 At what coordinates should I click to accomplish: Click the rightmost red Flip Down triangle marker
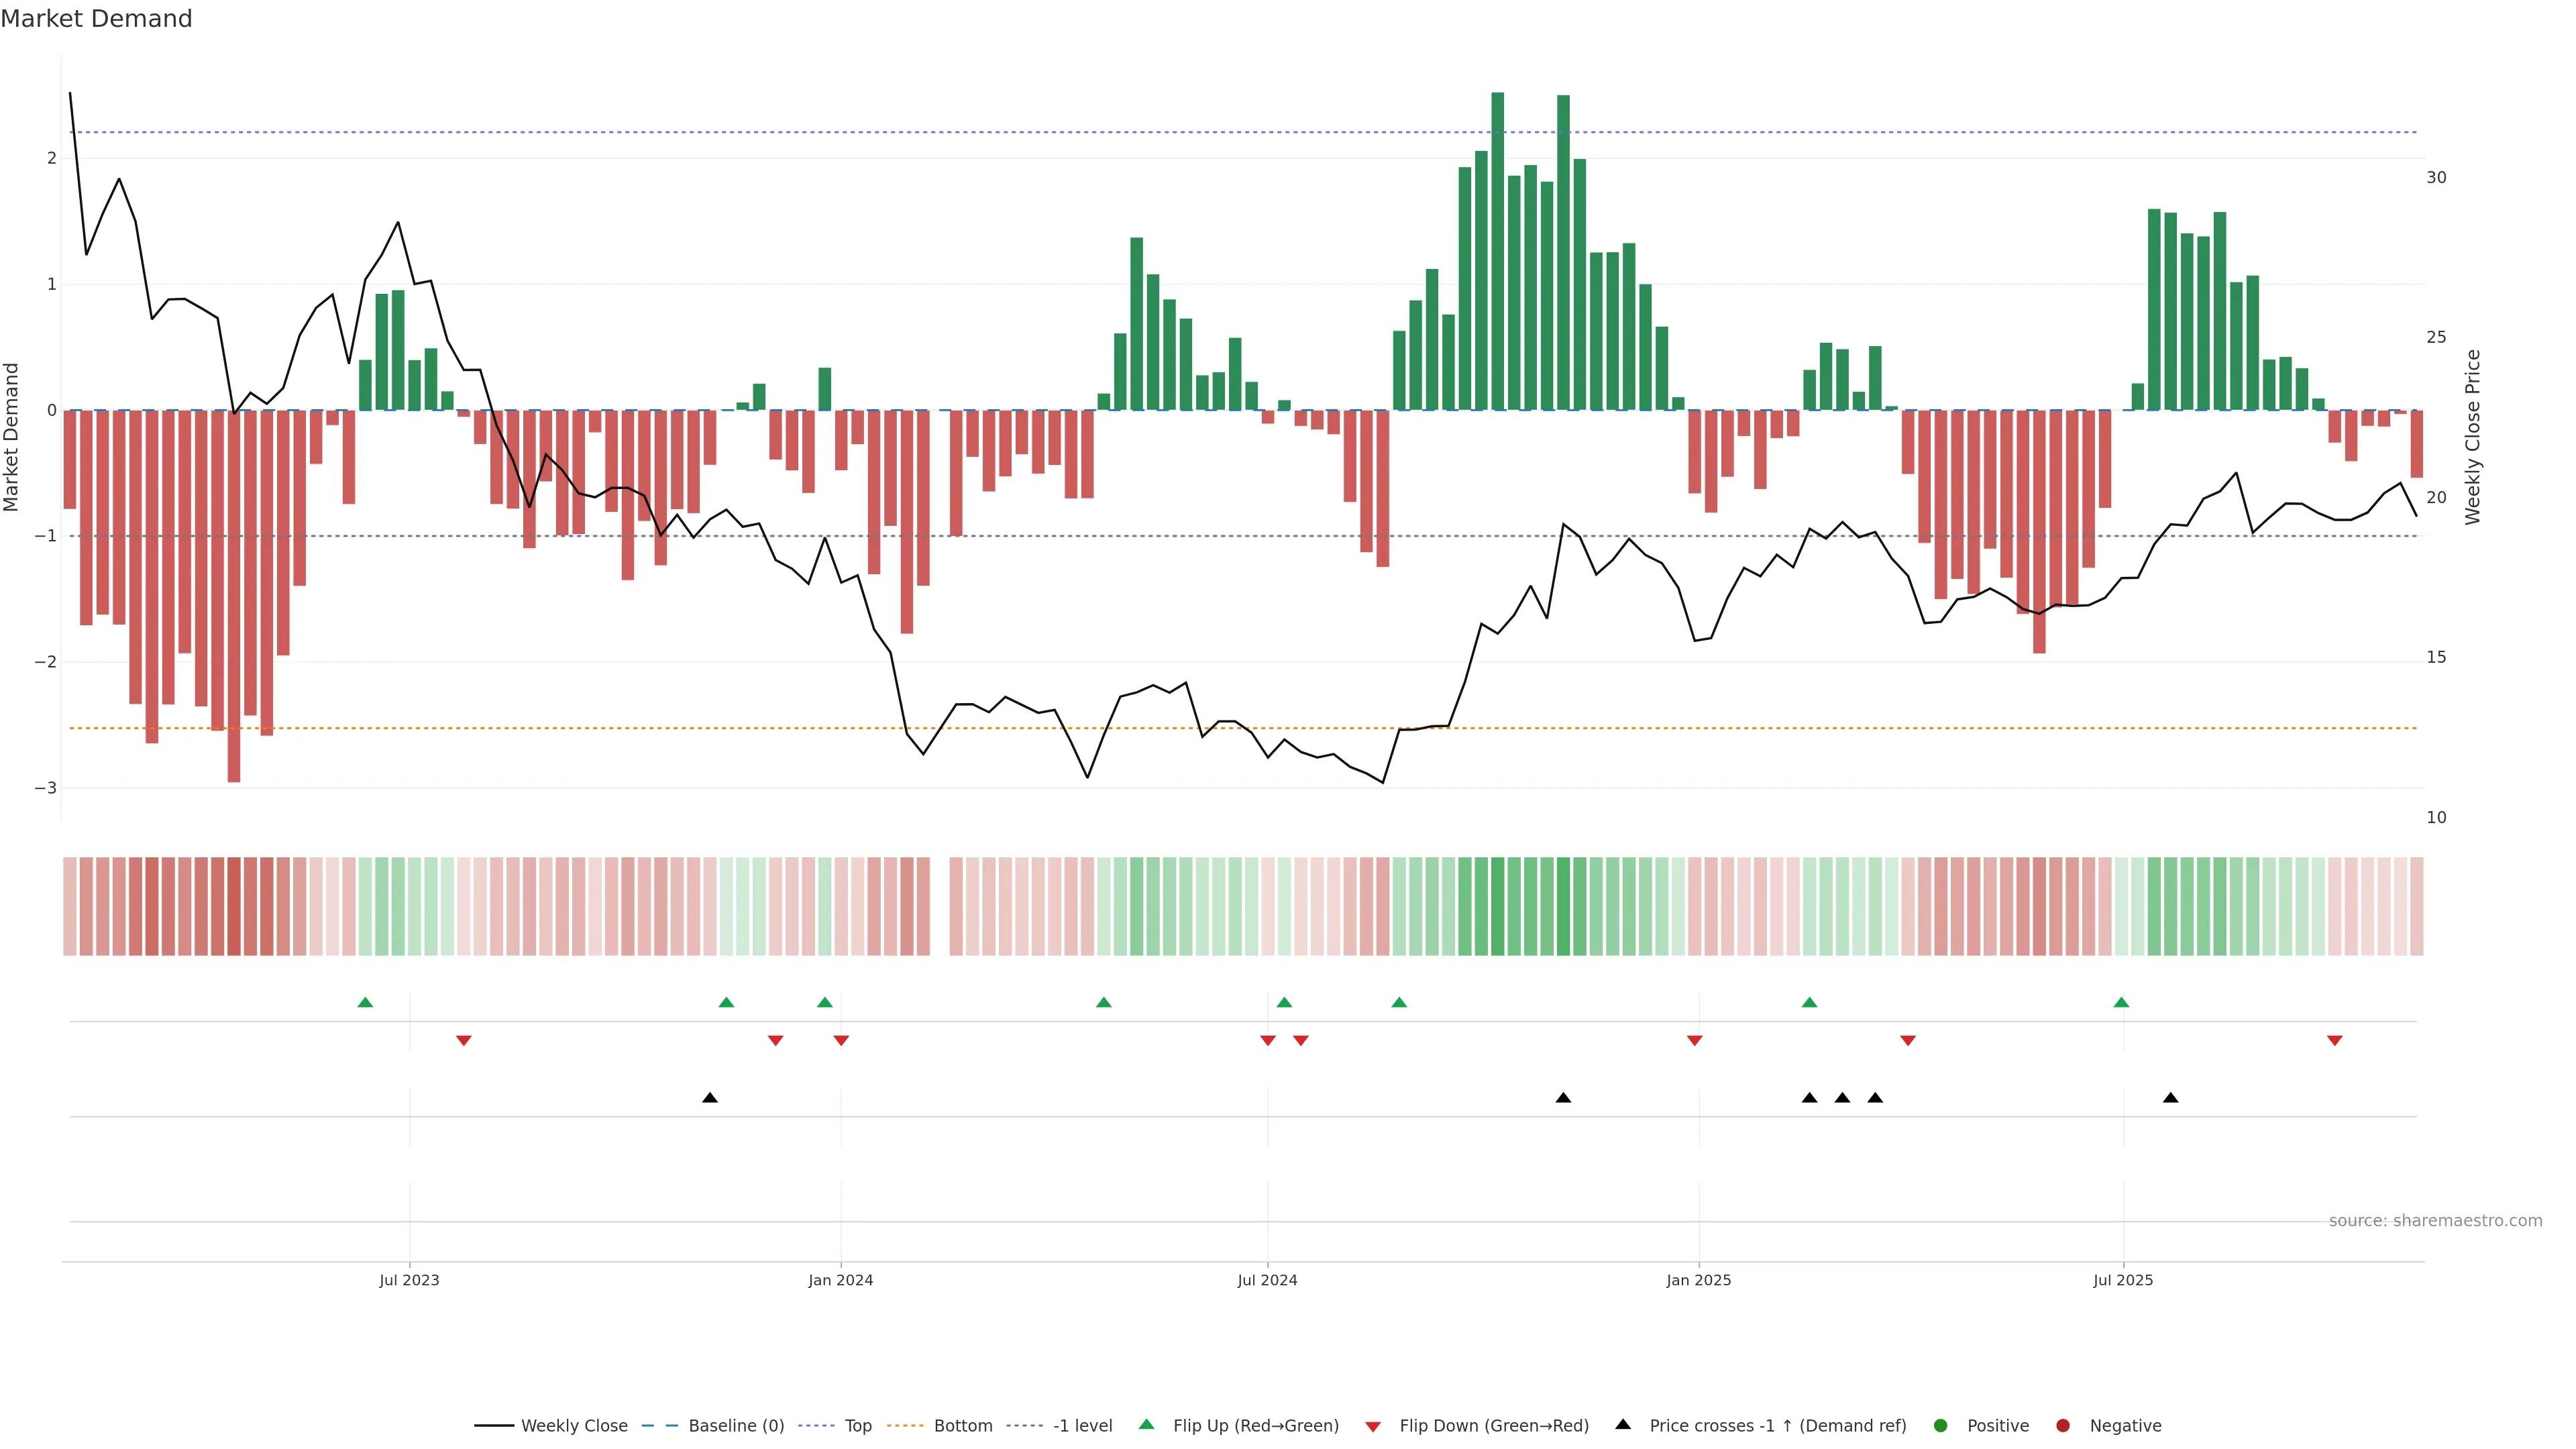pyautogui.click(x=2335, y=1041)
